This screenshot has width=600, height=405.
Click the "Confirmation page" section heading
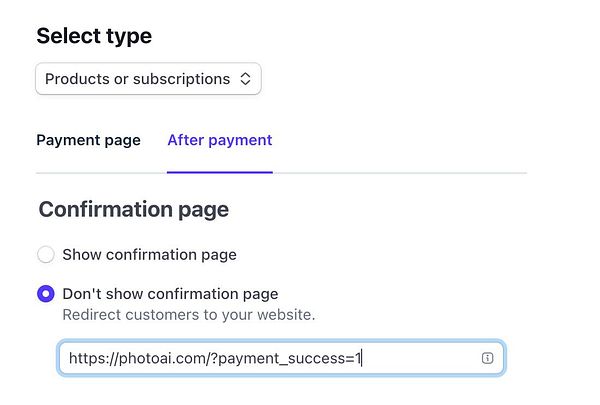(133, 210)
